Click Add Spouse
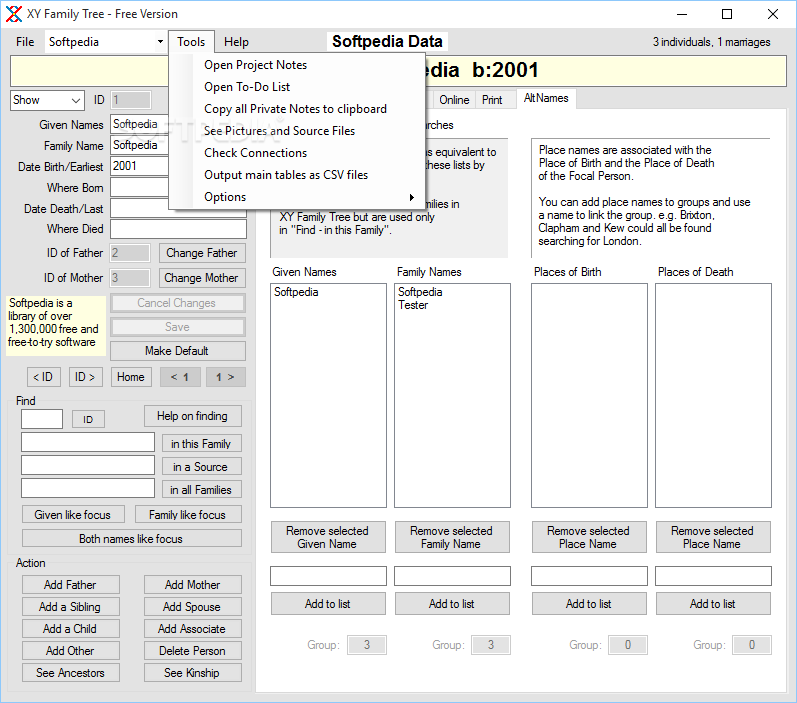This screenshot has width=797, height=703. tap(193, 606)
